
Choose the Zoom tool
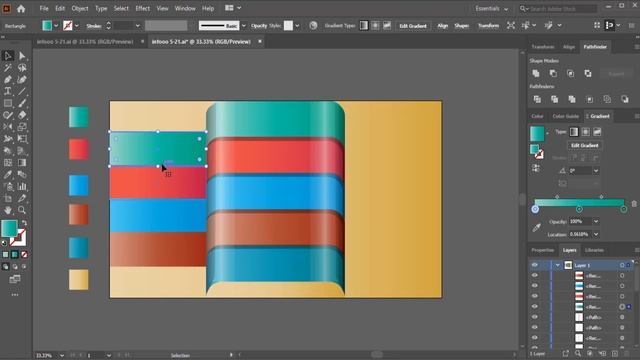tap(22, 210)
